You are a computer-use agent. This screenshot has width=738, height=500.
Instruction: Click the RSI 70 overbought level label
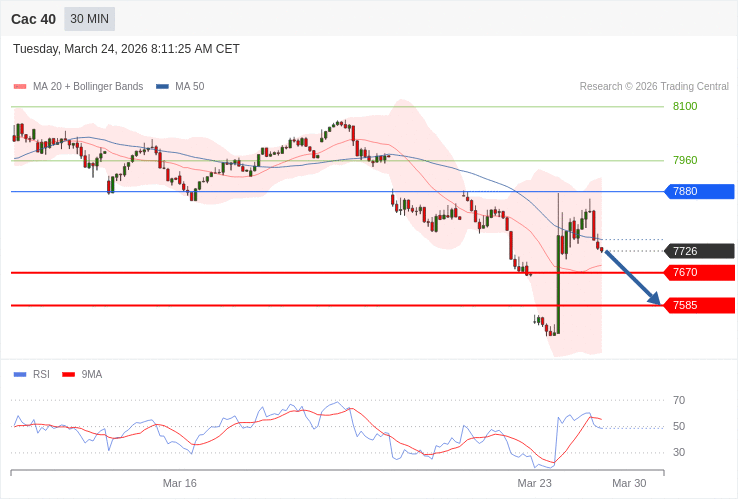click(679, 400)
